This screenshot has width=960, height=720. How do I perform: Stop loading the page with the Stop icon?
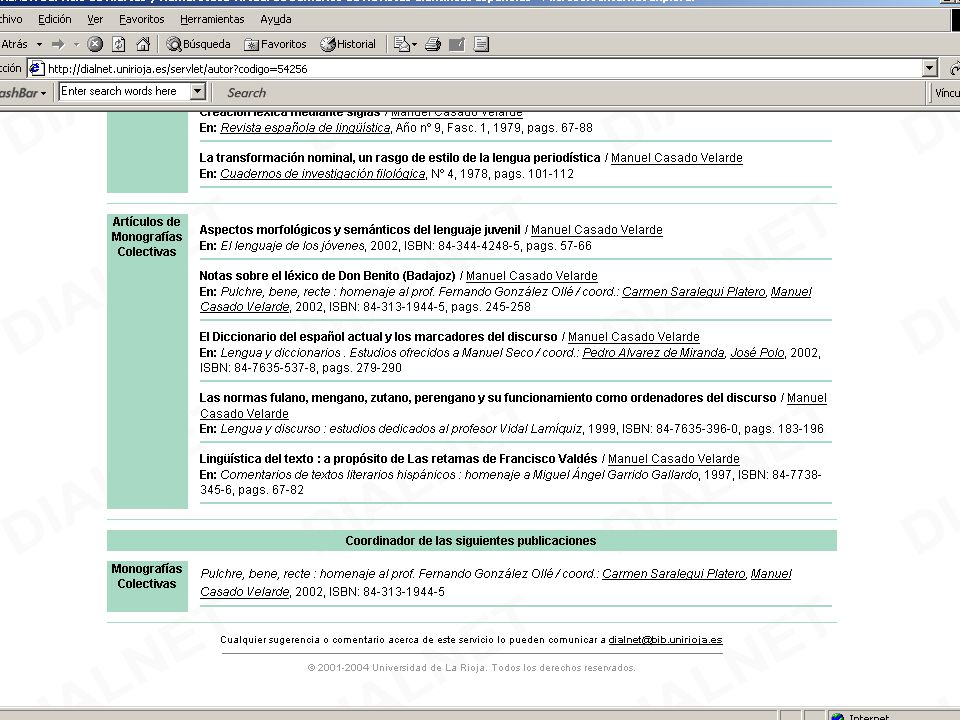(95, 44)
